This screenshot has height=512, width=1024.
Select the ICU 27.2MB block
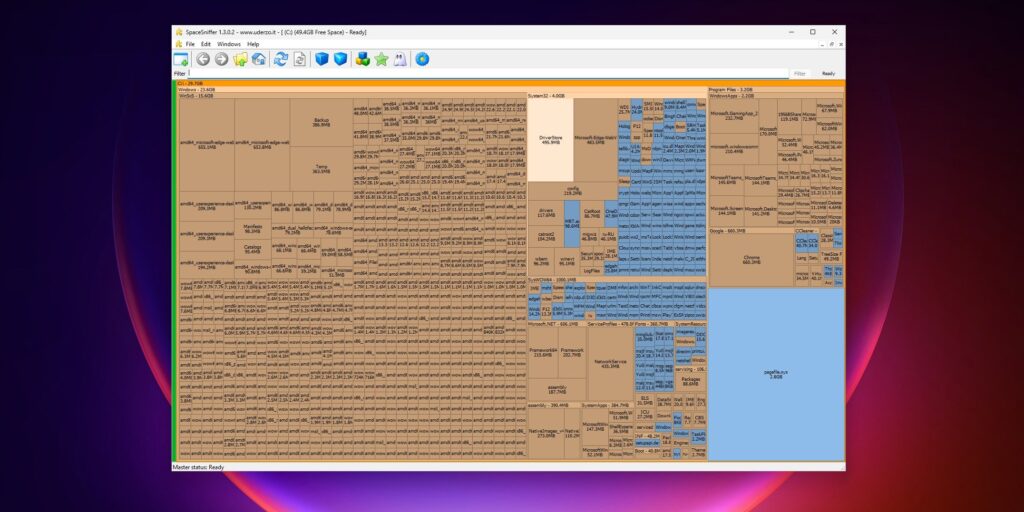[645, 415]
